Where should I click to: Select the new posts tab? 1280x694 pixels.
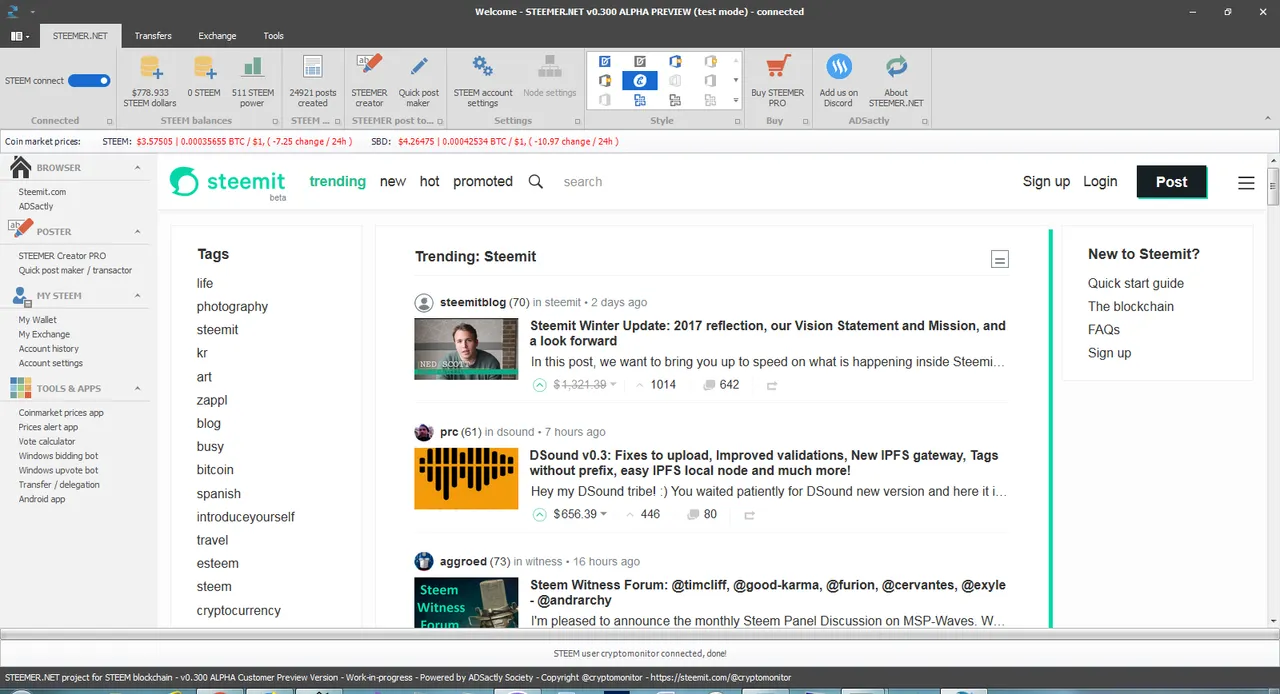393,182
